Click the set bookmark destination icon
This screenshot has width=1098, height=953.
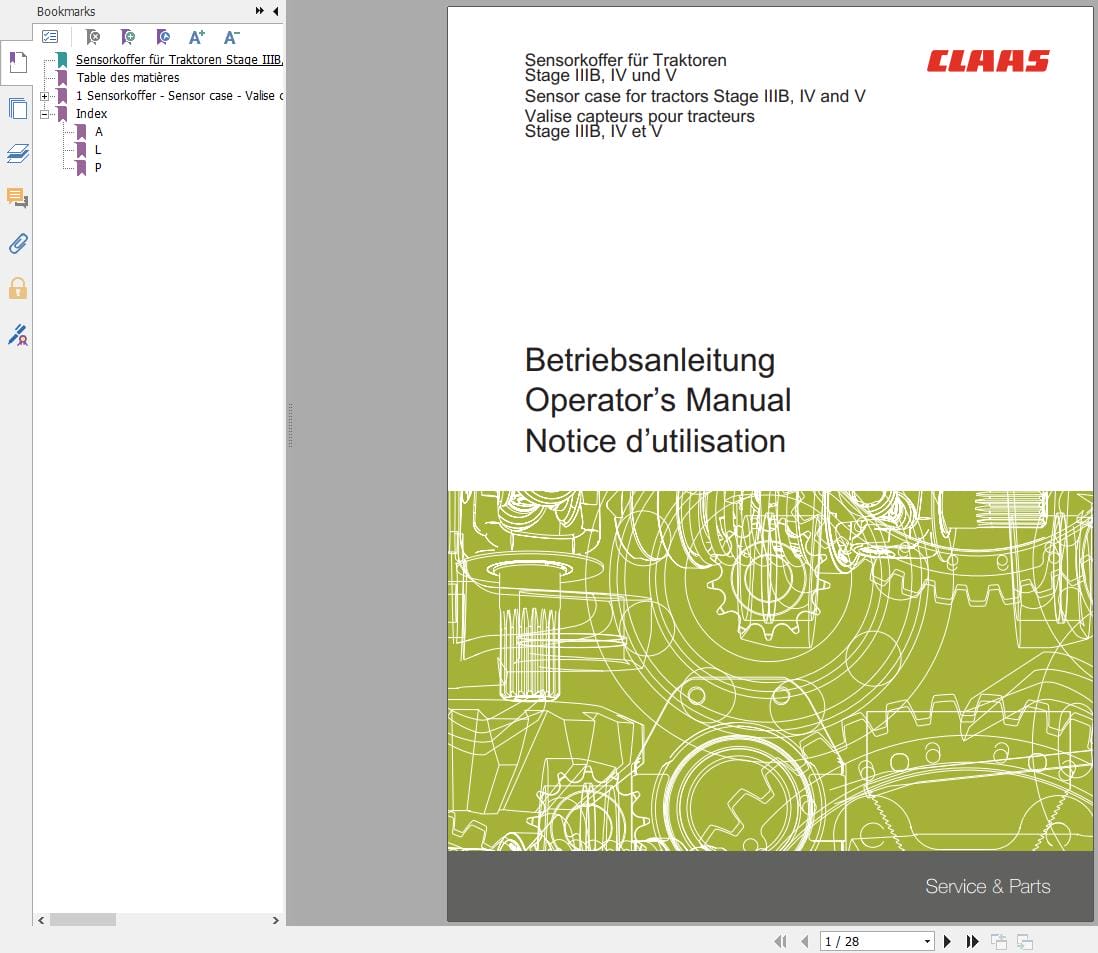[x=162, y=36]
